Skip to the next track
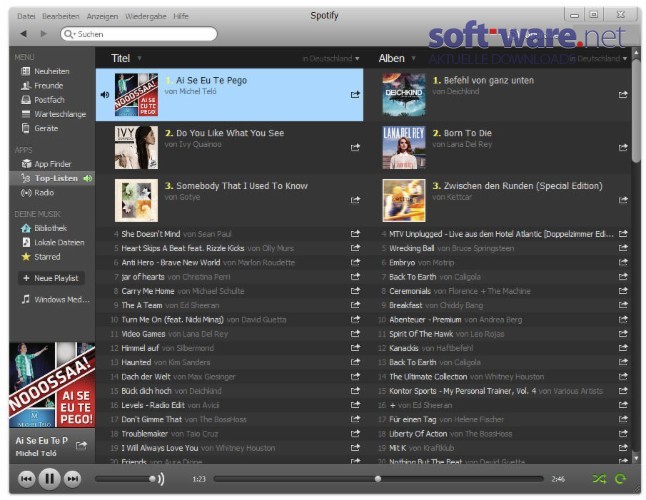Viewport: 646px width, 500px height. [x=73, y=479]
